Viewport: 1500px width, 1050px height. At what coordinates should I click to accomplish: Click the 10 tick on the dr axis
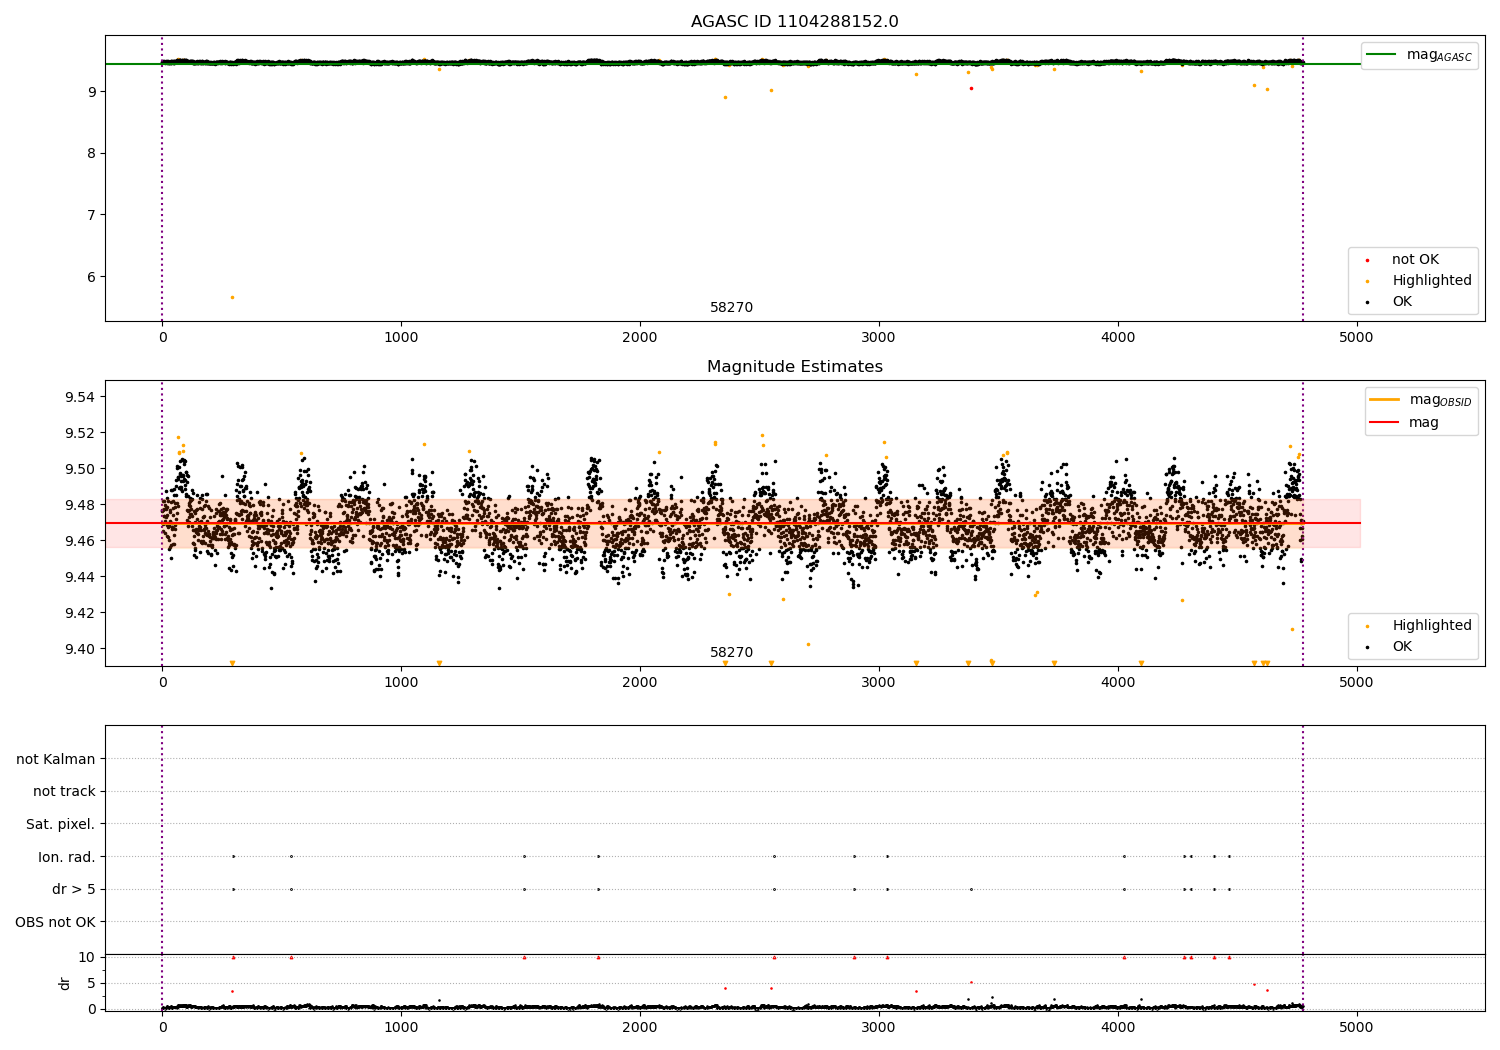pos(87,957)
